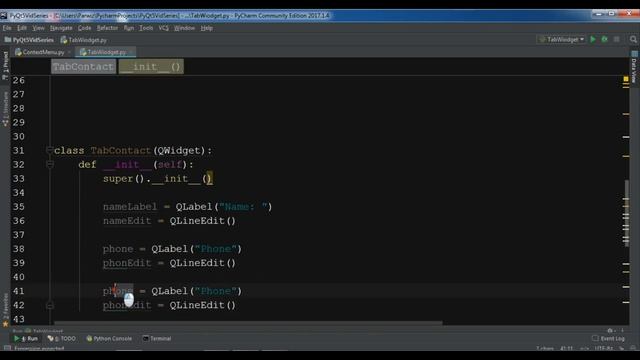The height and width of the screenshot is (360, 640).
Task: Click QWidget in the class declaration
Action: [x=179, y=150]
